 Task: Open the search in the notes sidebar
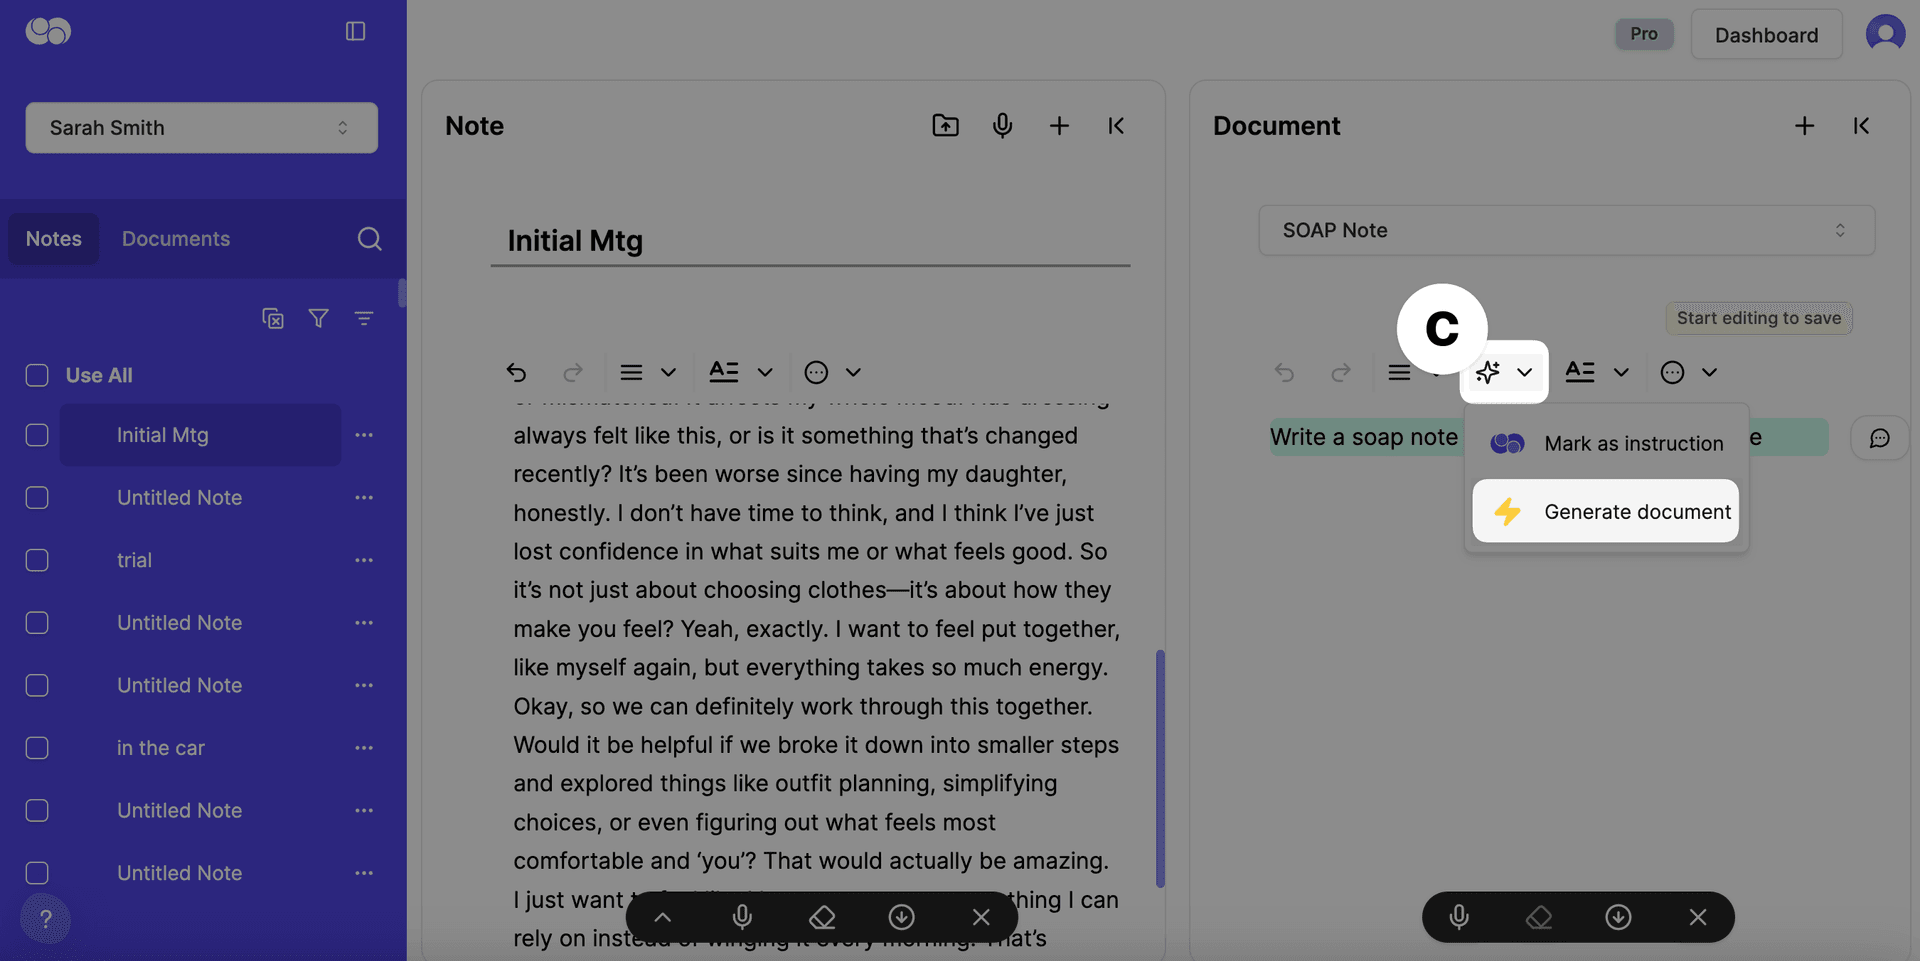click(x=369, y=239)
